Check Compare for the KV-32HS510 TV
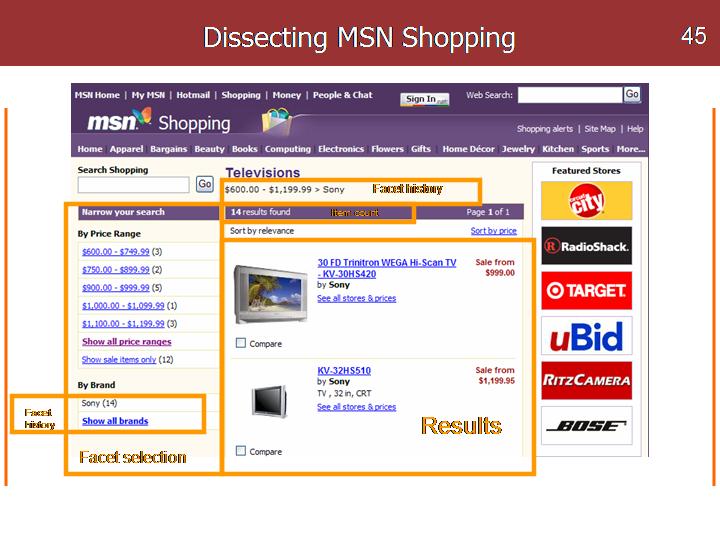The height and width of the screenshot is (540, 720). [x=241, y=451]
